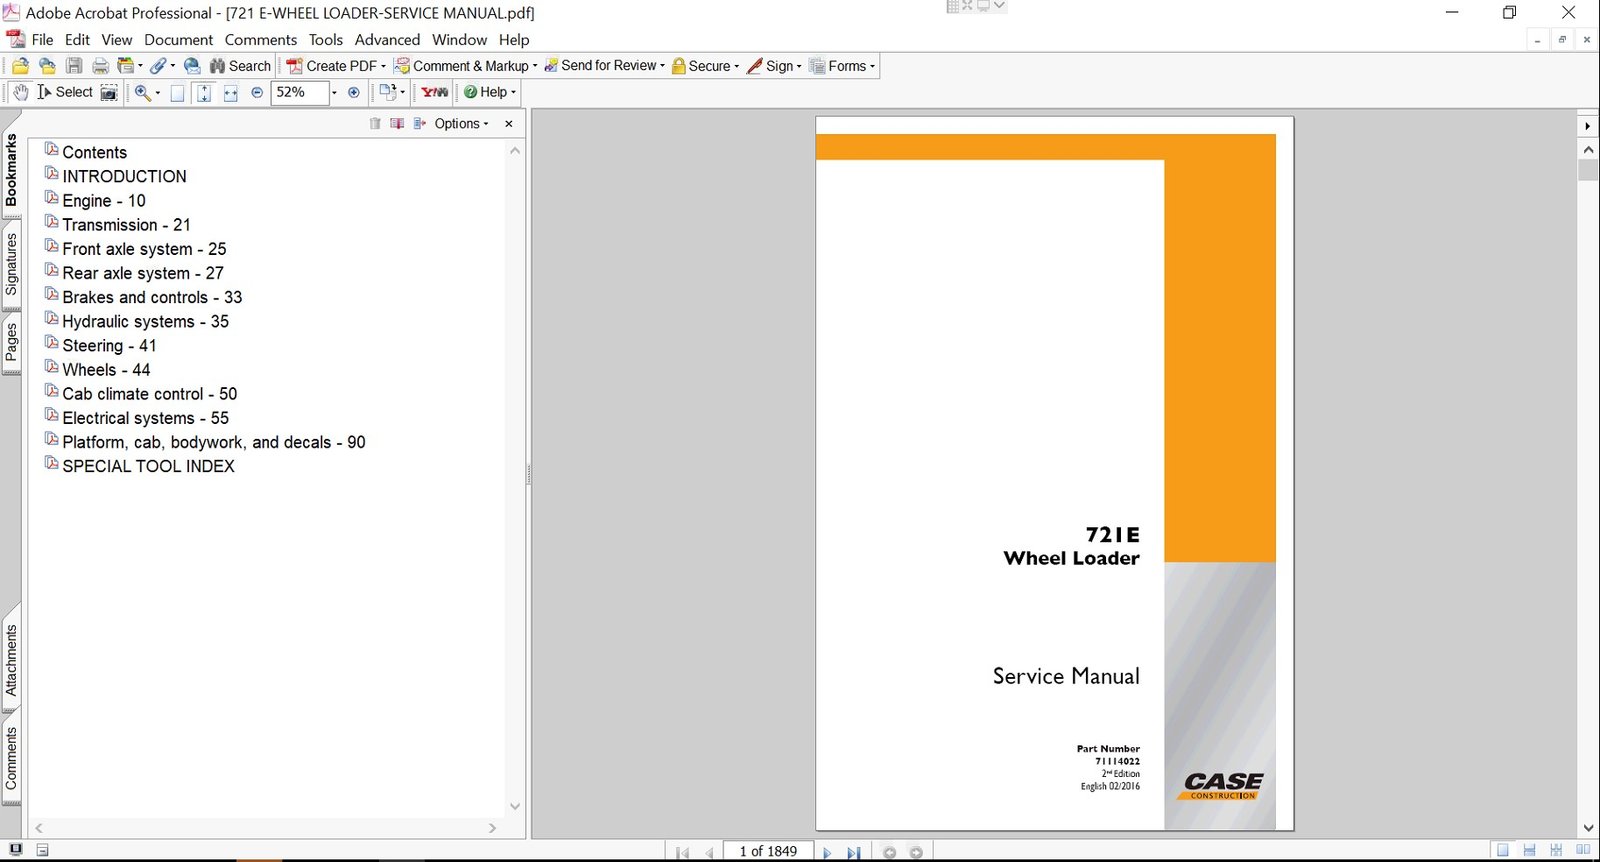Open the Hydraulic systems - 35 bookmark
Viewport: 1600px width, 862px height.
pos(145,321)
